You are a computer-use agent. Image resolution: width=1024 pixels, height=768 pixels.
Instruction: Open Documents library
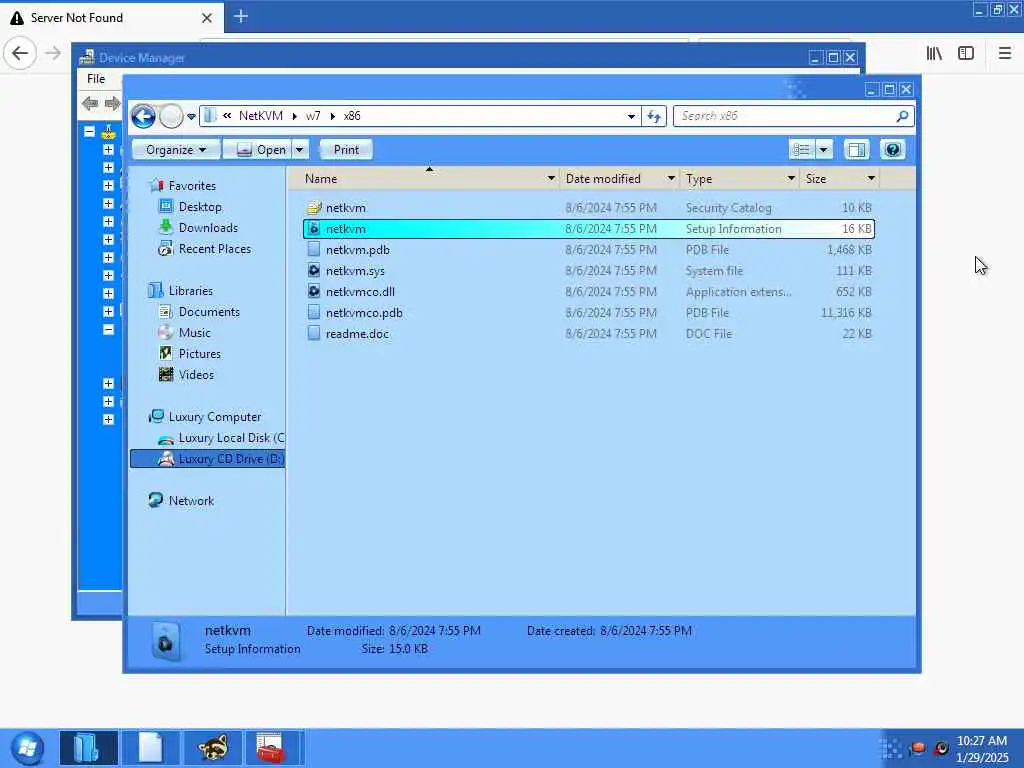209,312
